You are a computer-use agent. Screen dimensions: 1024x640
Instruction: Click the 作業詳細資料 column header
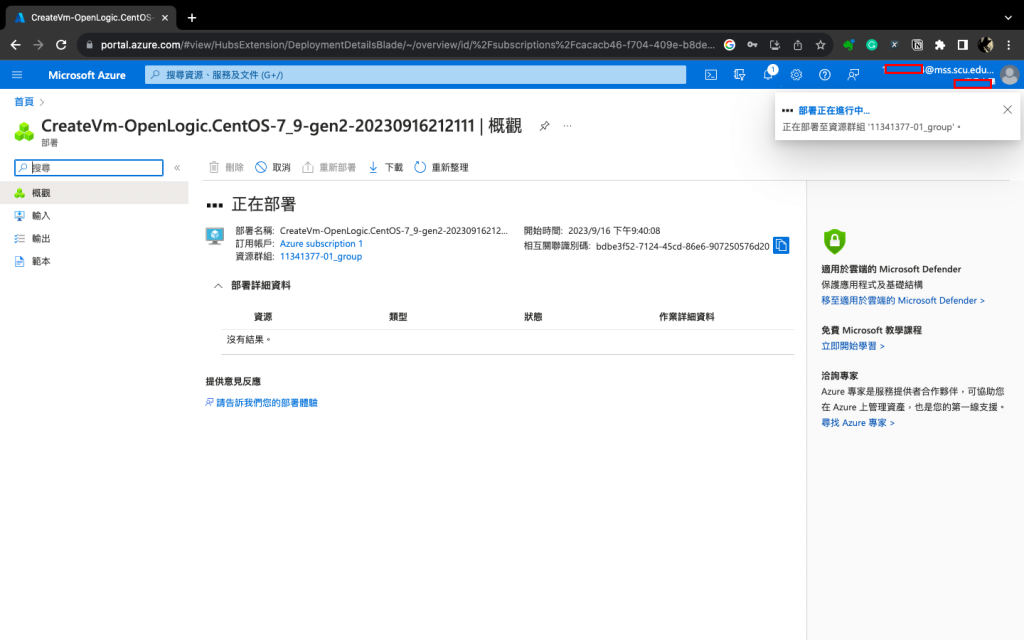[x=686, y=317]
